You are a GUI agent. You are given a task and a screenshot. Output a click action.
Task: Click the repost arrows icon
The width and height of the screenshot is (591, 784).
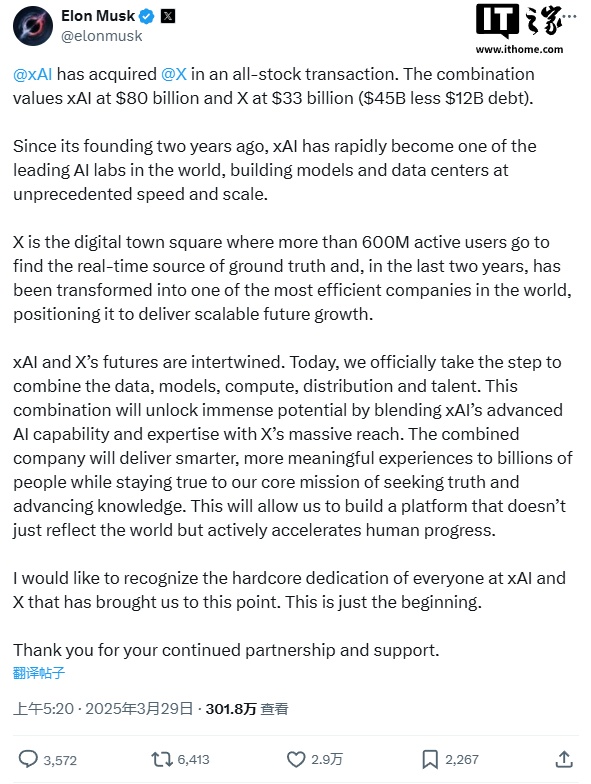(x=162, y=760)
